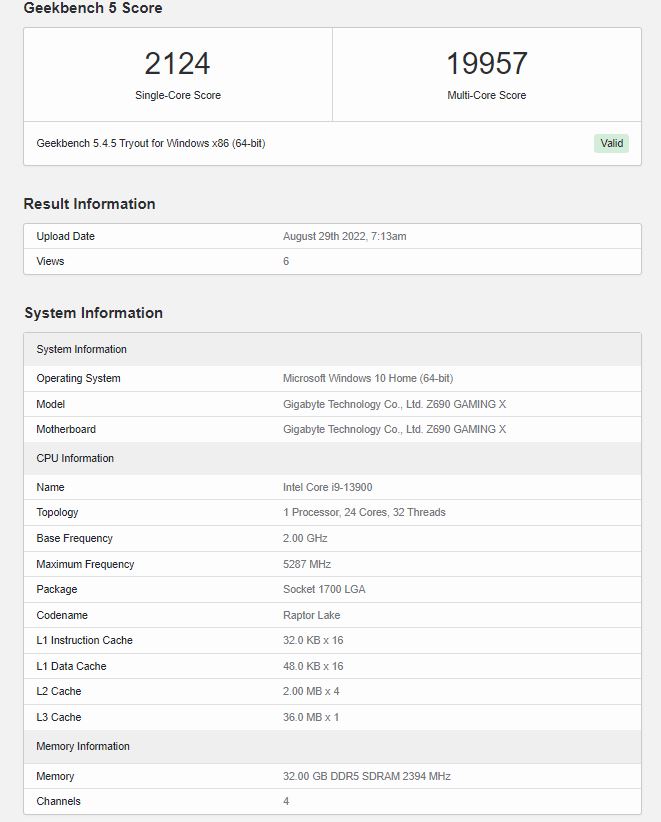Select the 32.0 KB x 16 value

click(x=313, y=640)
